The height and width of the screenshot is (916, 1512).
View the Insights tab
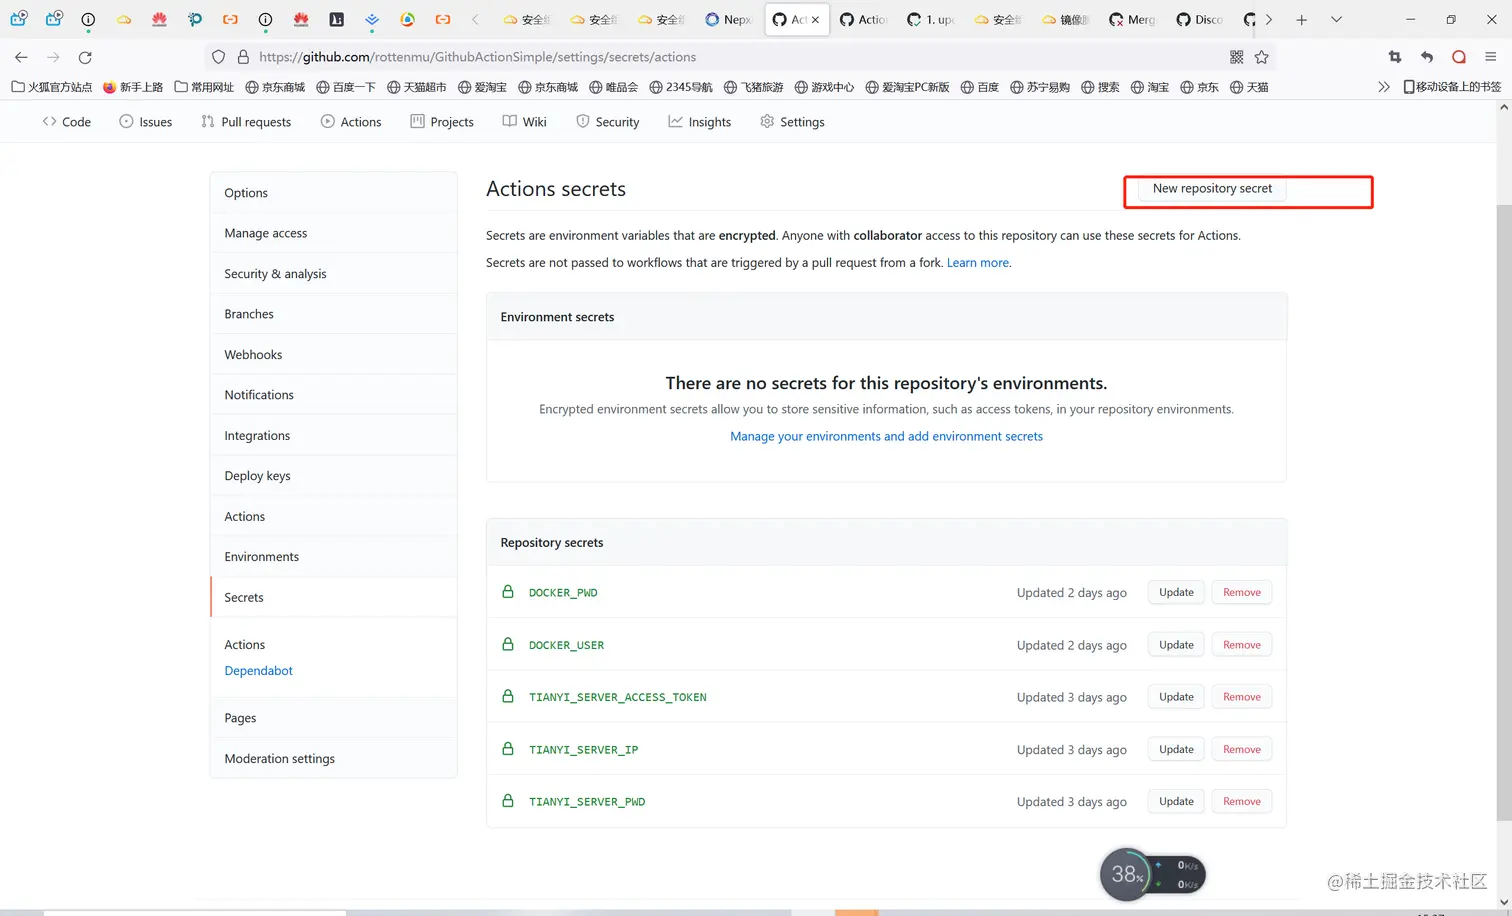pos(700,122)
